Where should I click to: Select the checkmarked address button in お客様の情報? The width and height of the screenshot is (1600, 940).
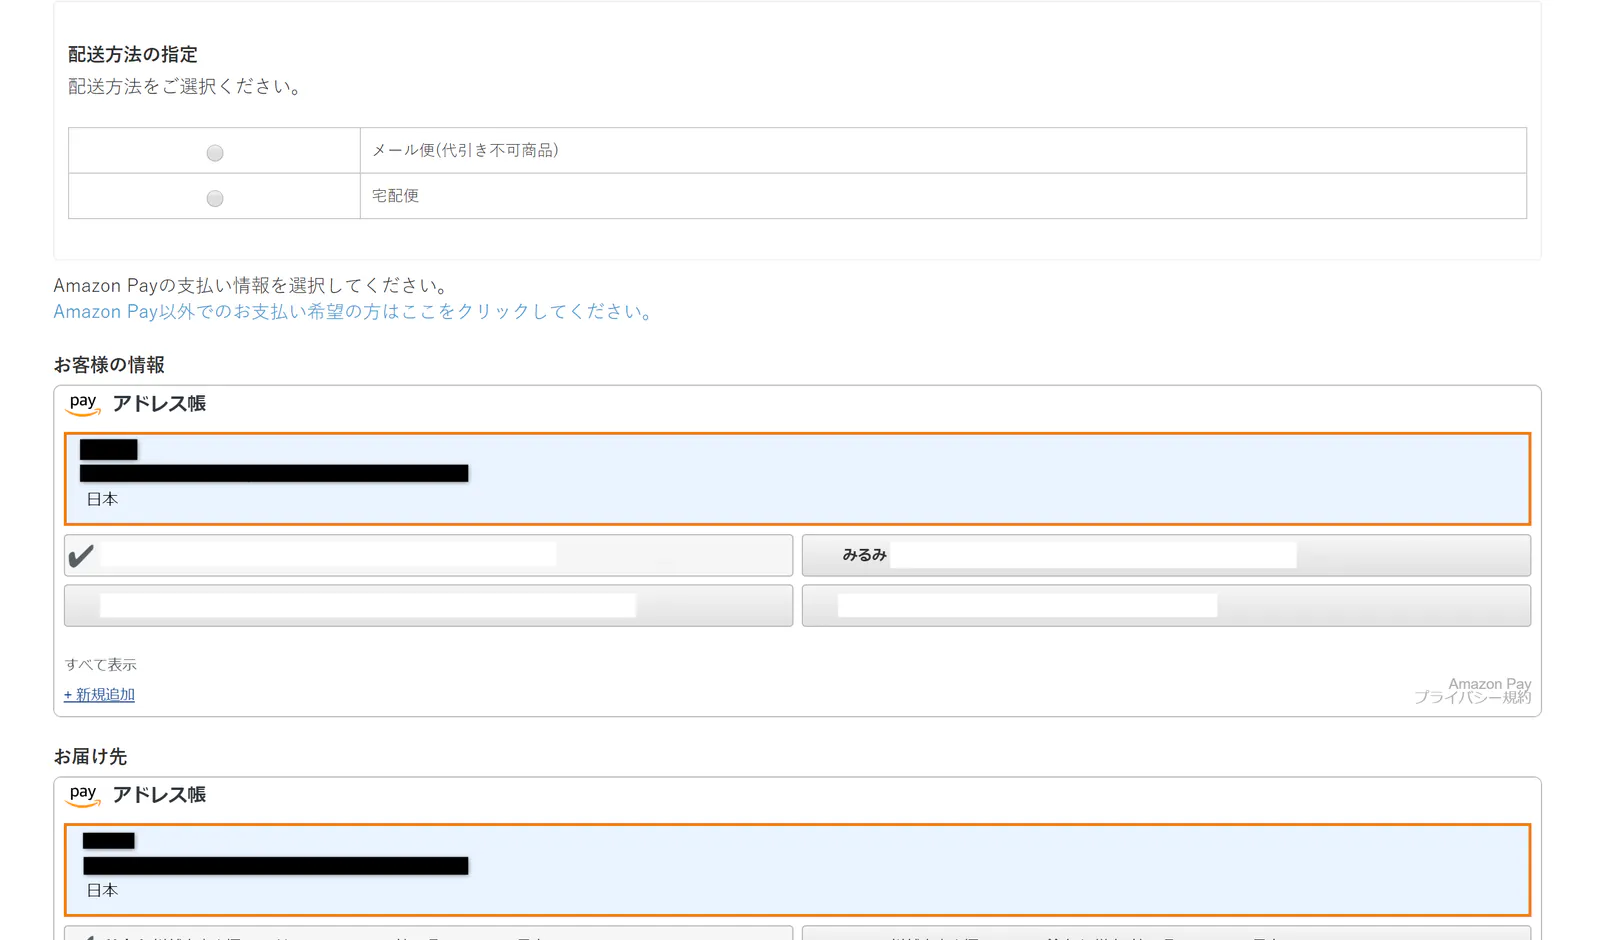click(428, 555)
